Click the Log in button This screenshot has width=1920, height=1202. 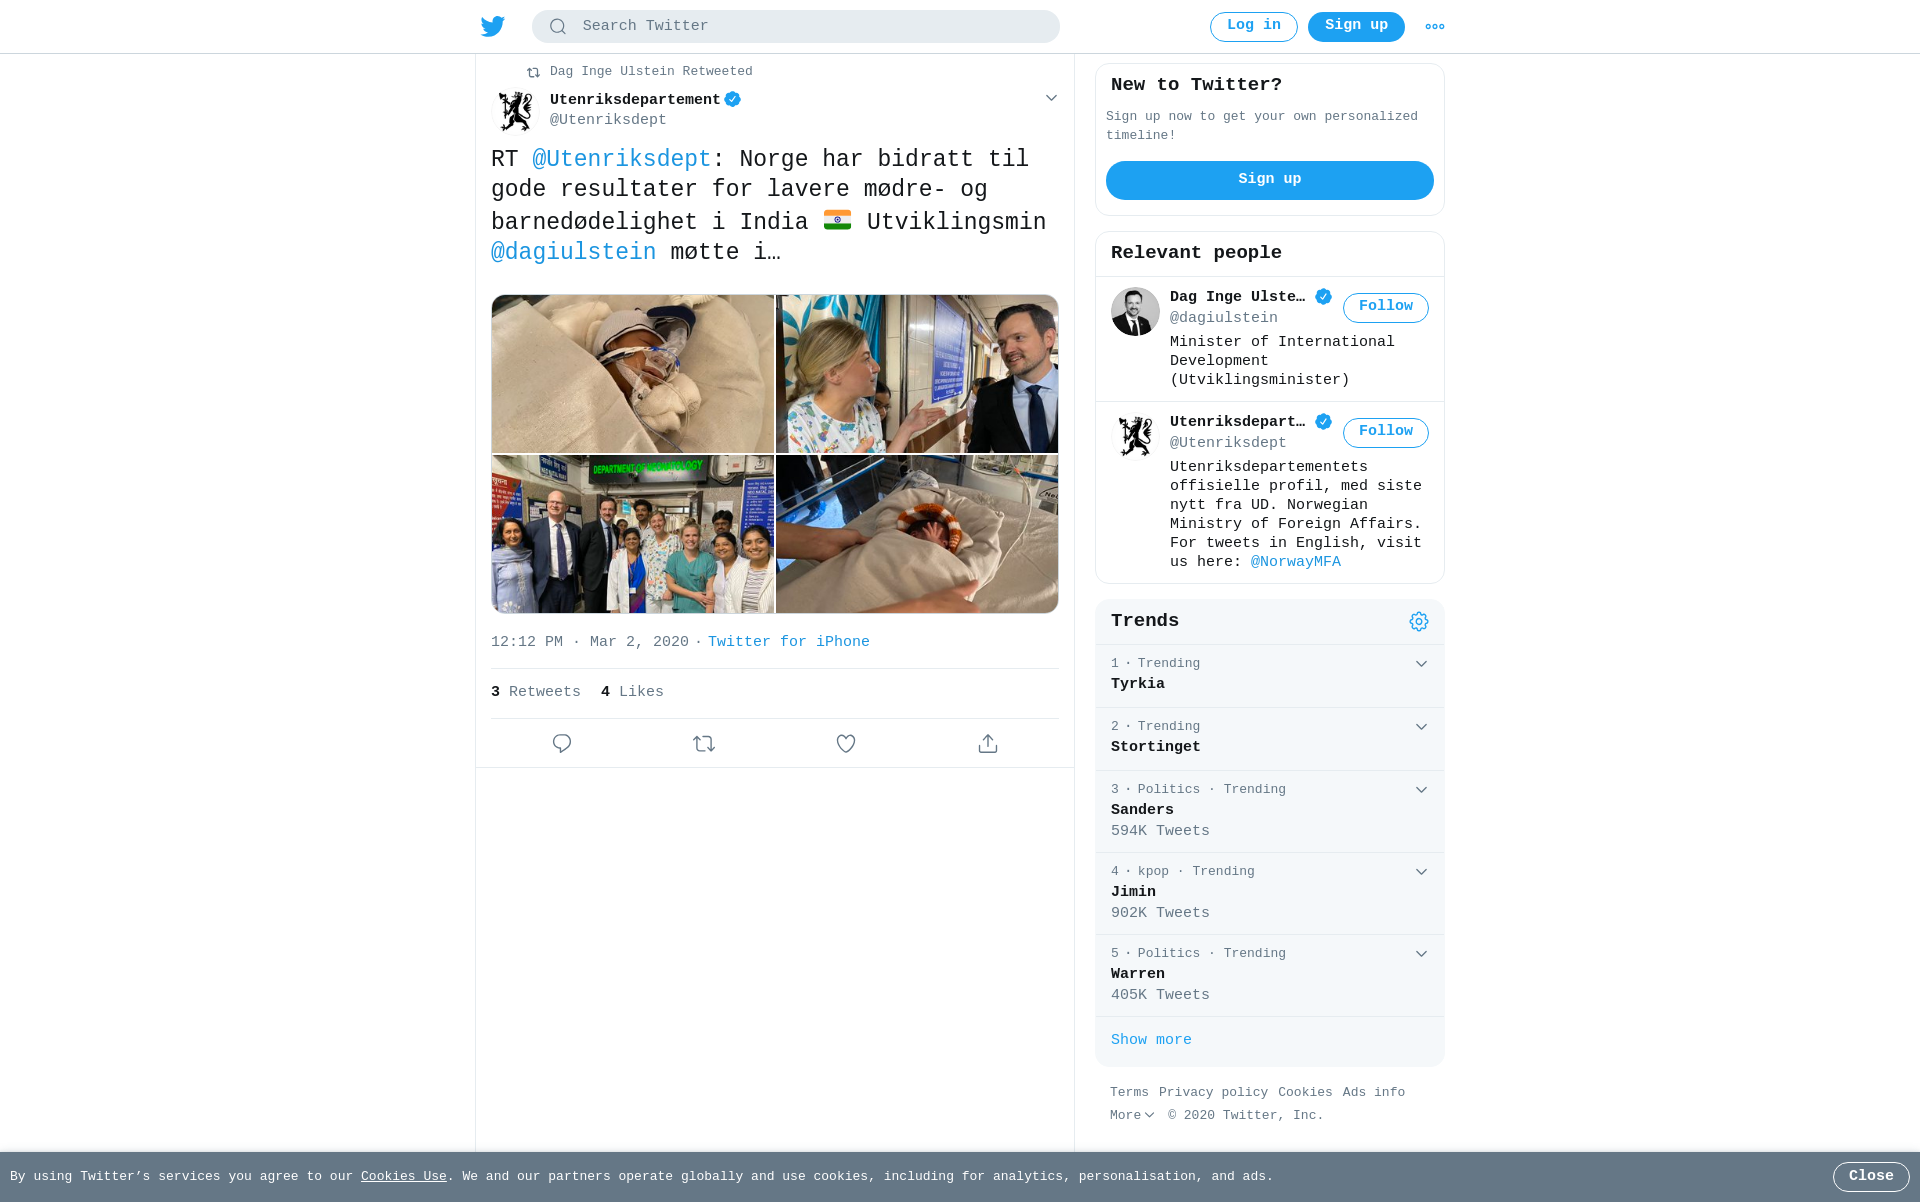pyautogui.click(x=1254, y=27)
